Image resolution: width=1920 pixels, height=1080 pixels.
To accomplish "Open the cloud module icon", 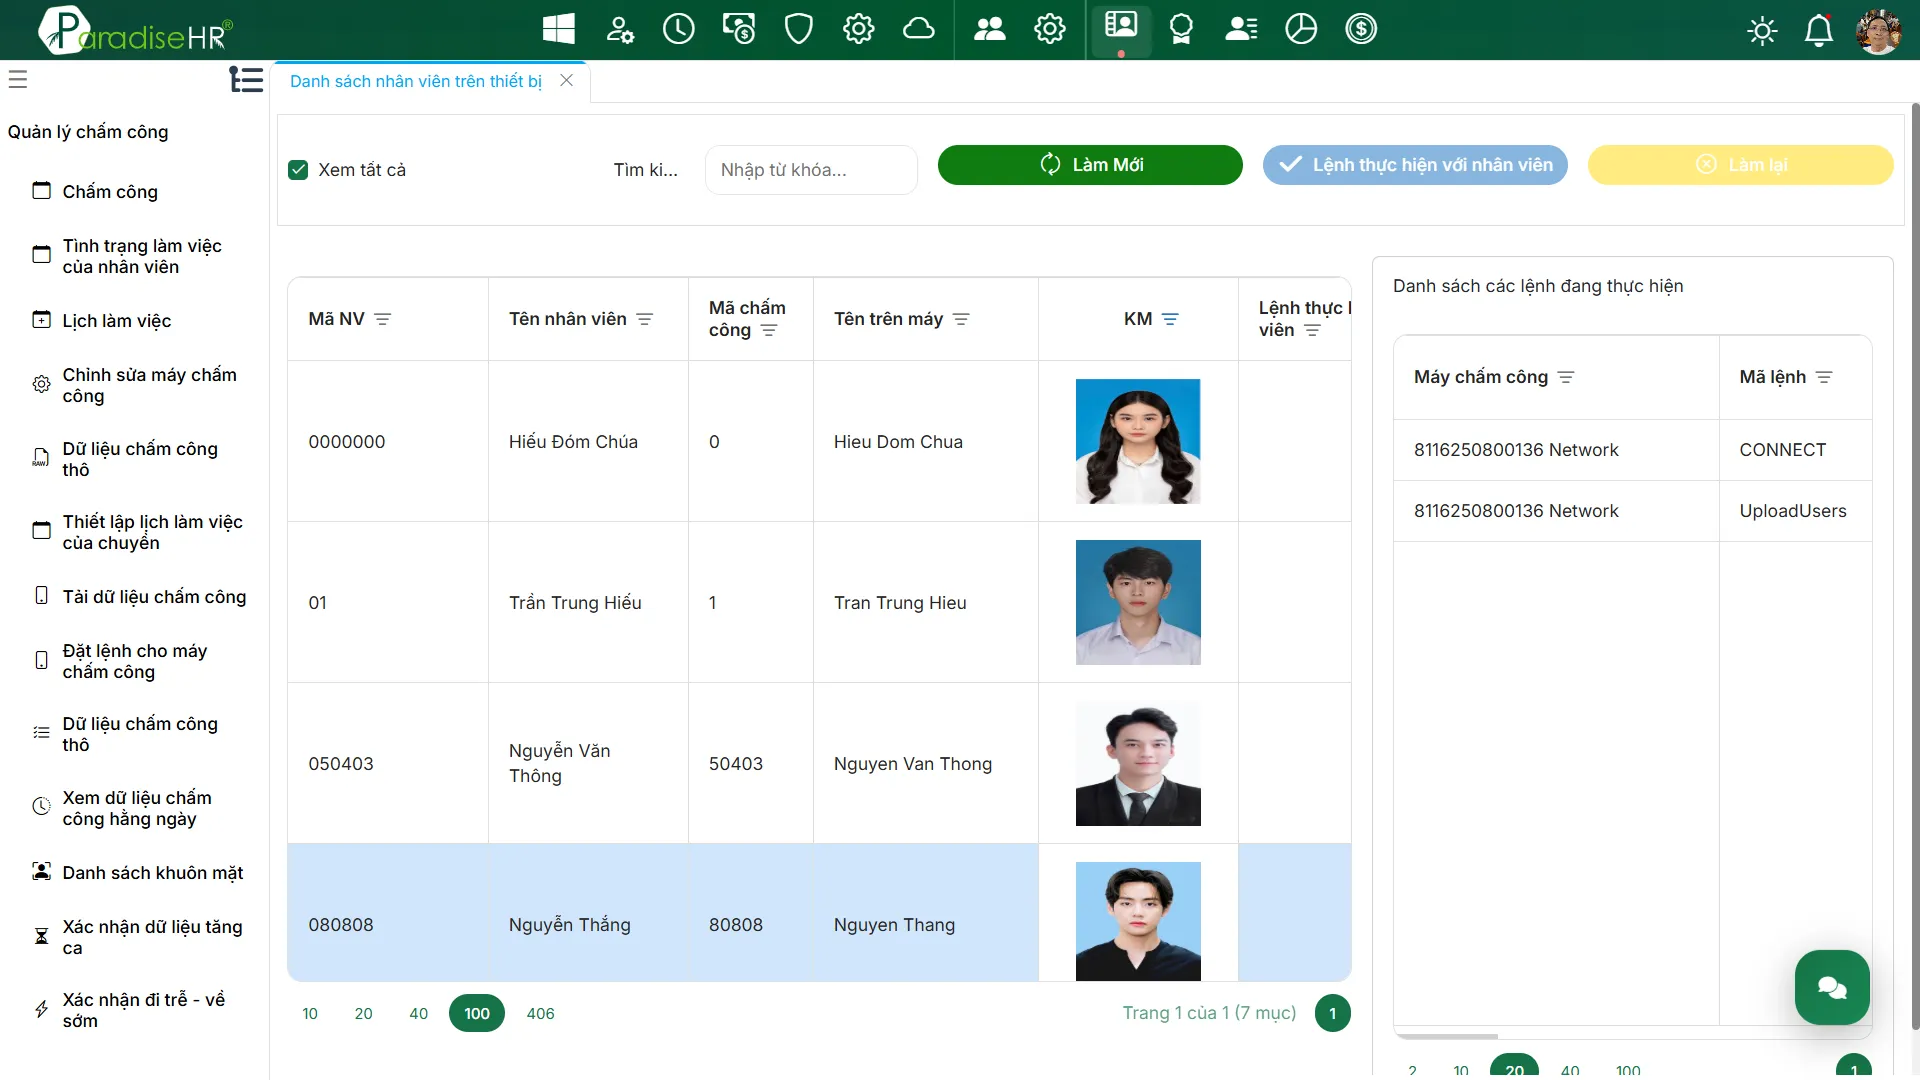I will click(x=918, y=29).
